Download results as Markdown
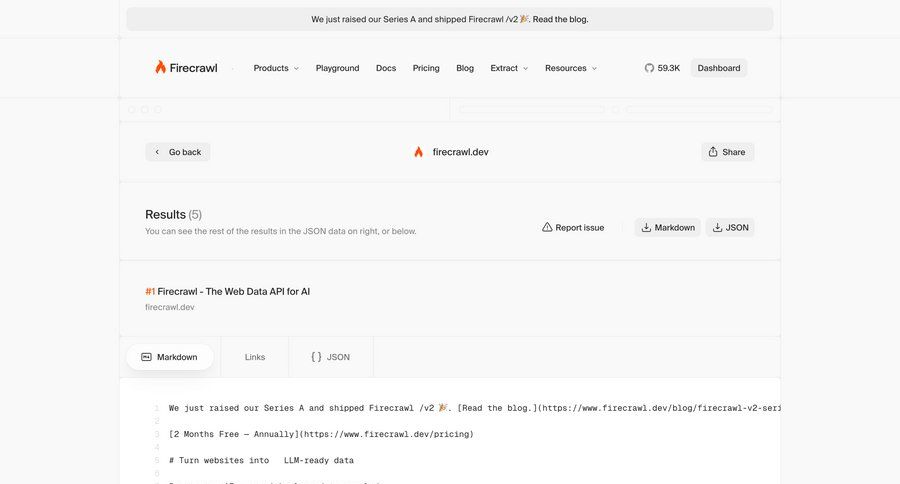 coord(667,227)
